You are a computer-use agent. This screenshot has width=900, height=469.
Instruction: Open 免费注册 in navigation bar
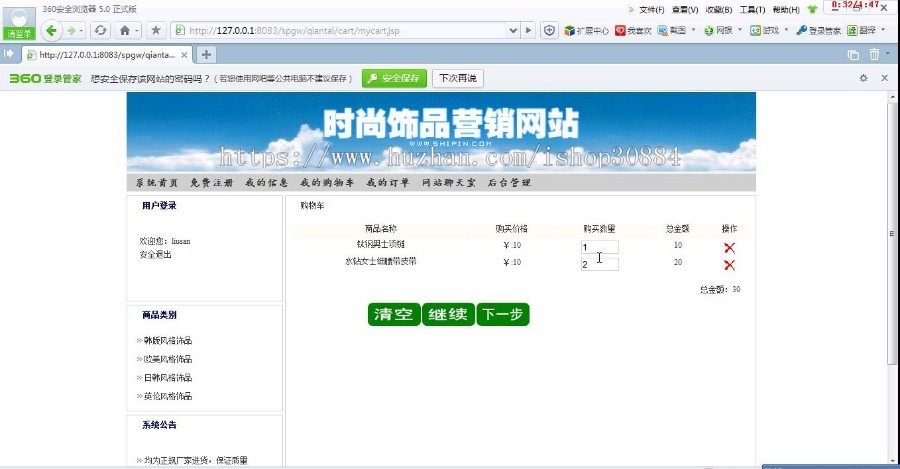point(212,183)
